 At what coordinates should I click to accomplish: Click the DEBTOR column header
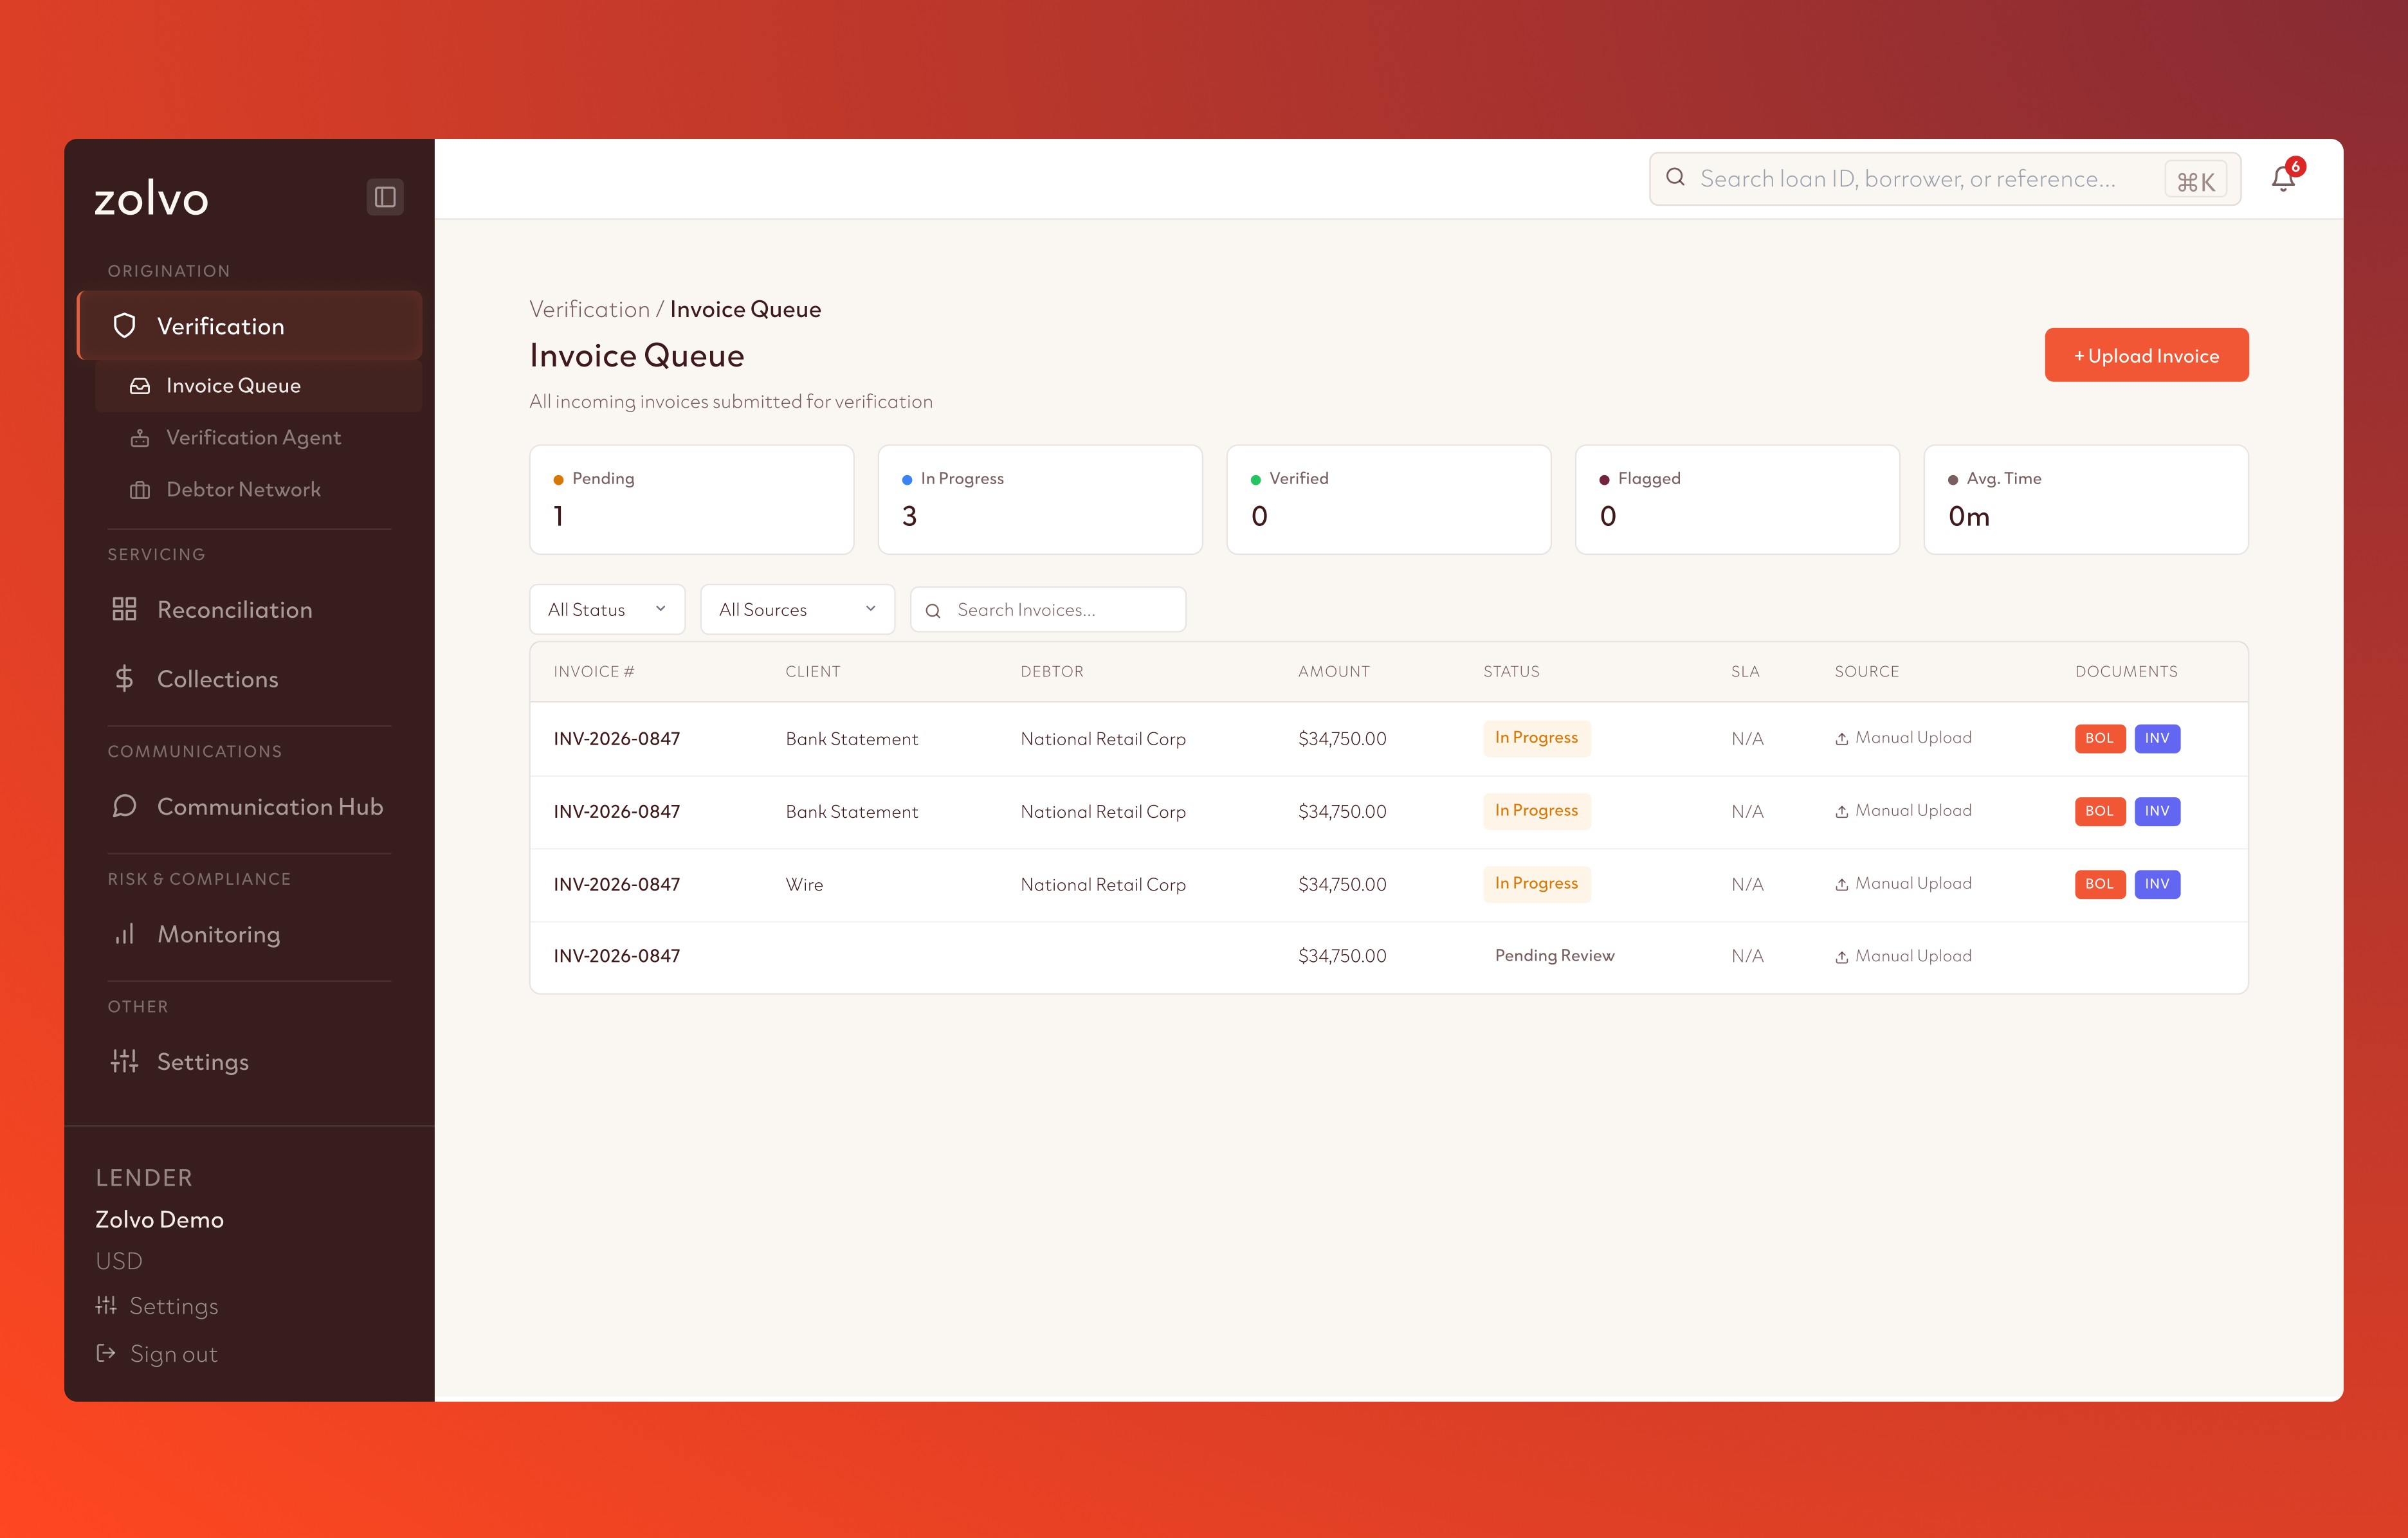point(1052,672)
